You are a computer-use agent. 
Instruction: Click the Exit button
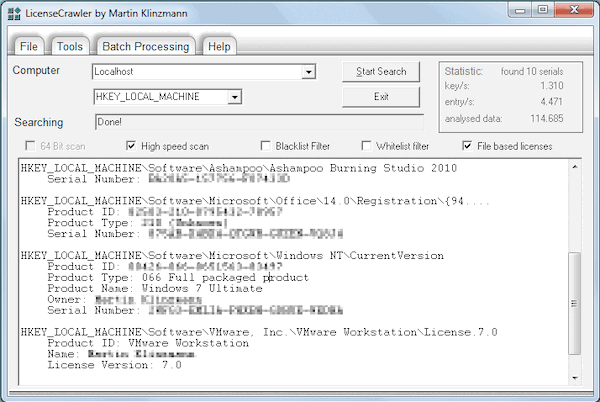coord(381,97)
